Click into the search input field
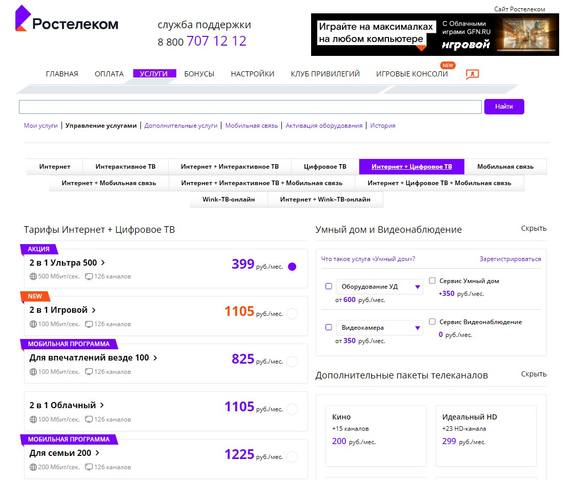 pyautogui.click(x=250, y=107)
